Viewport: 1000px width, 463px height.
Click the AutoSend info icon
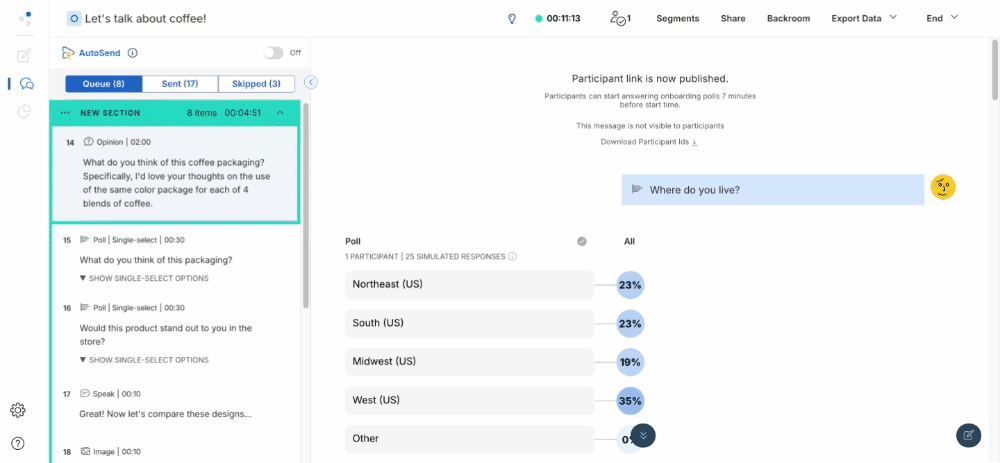tap(133, 53)
